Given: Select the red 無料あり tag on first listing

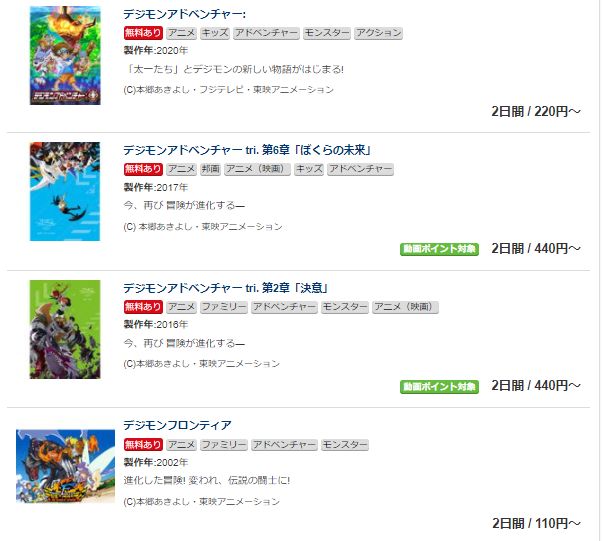Looking at the screenshot, I should (143, 33).
